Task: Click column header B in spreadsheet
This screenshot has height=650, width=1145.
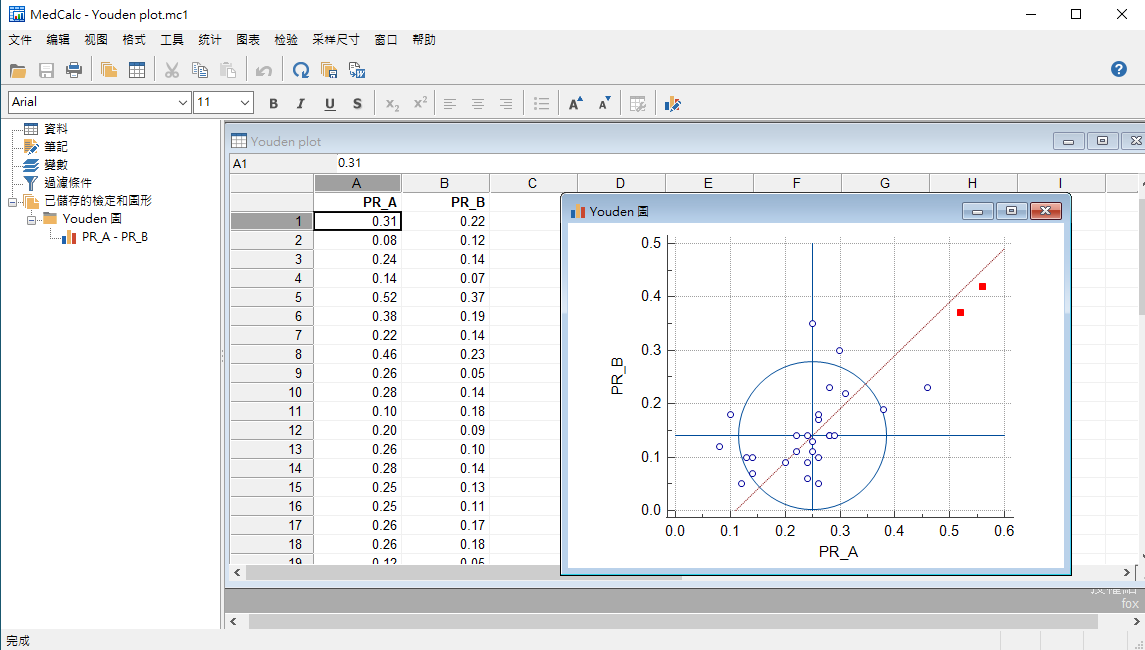Action: tap(445, 183)
